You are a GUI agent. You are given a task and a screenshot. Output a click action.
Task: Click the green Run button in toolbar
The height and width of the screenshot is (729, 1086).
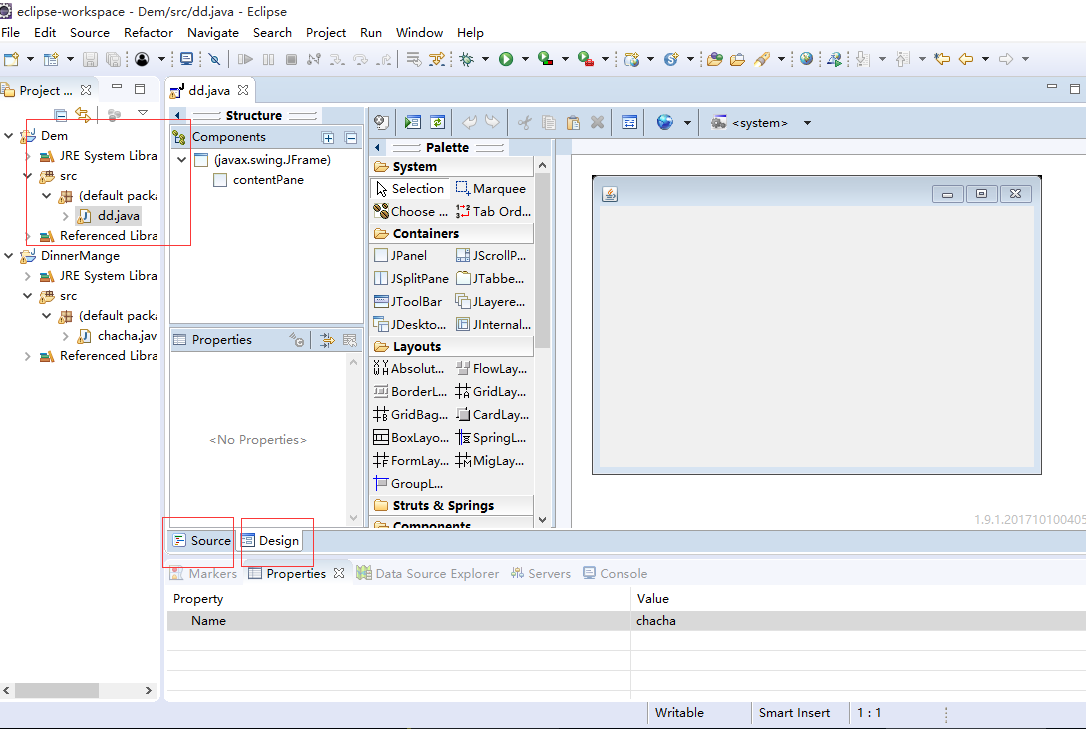506,59
